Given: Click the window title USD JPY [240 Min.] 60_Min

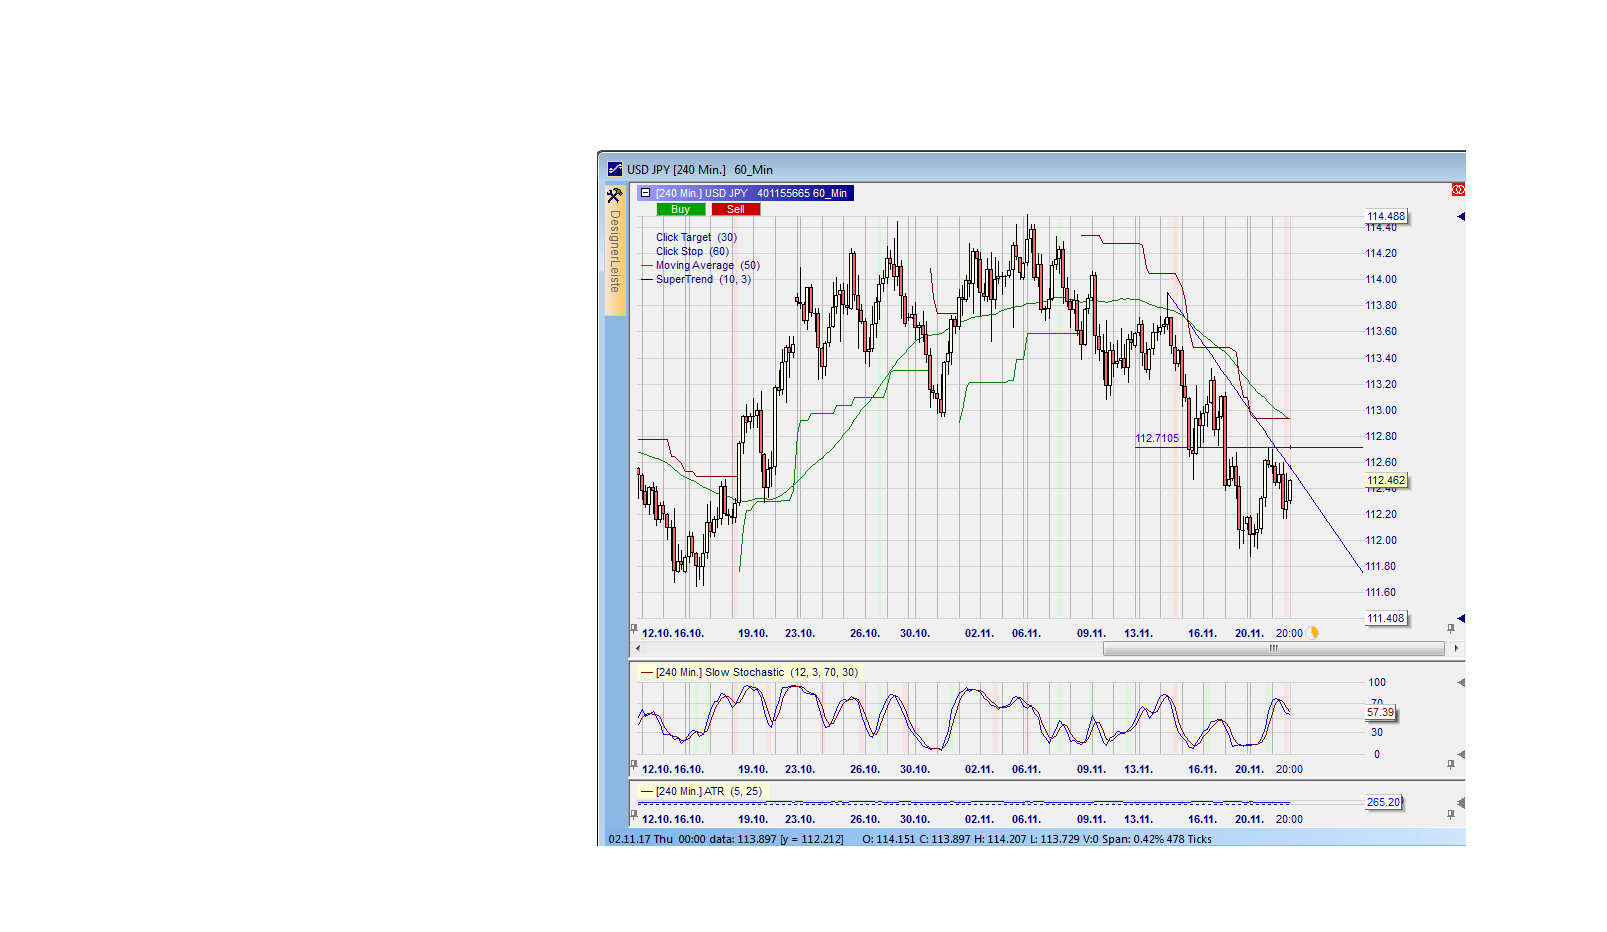Looking at the screenshot, I should [700, 170].
